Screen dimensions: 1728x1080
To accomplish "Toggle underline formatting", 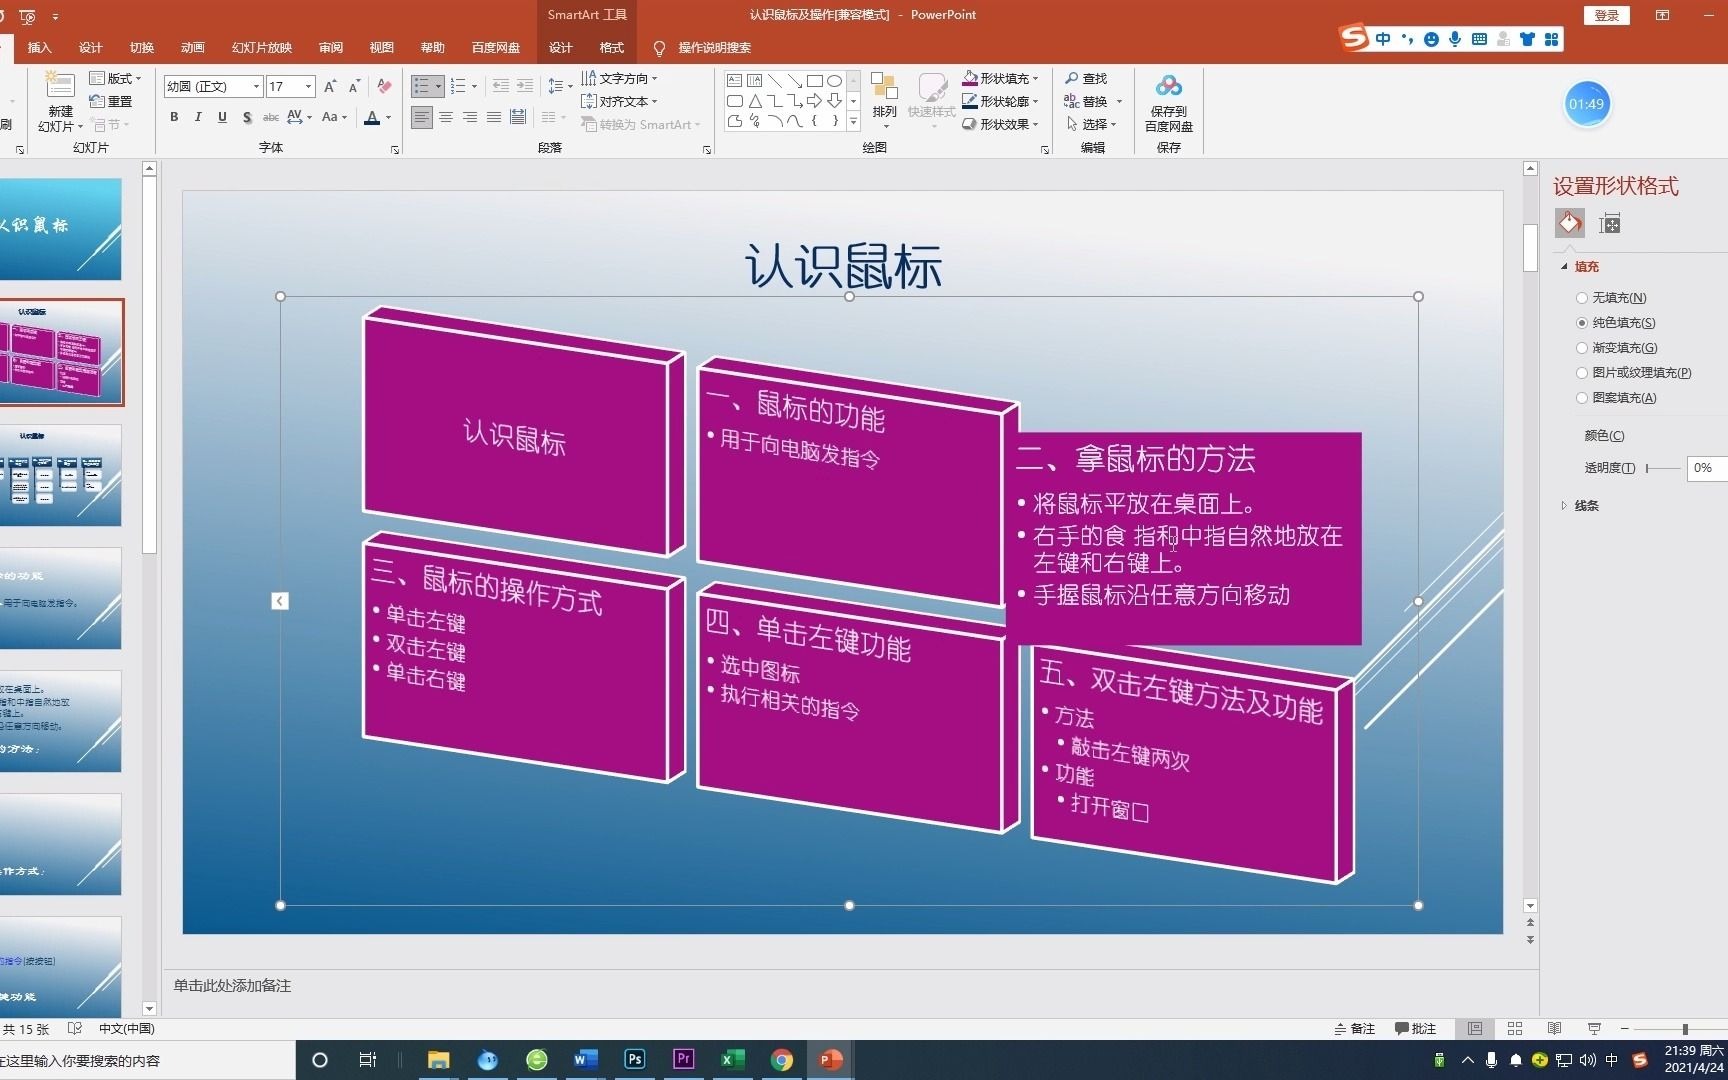I will tap(221, 117).
